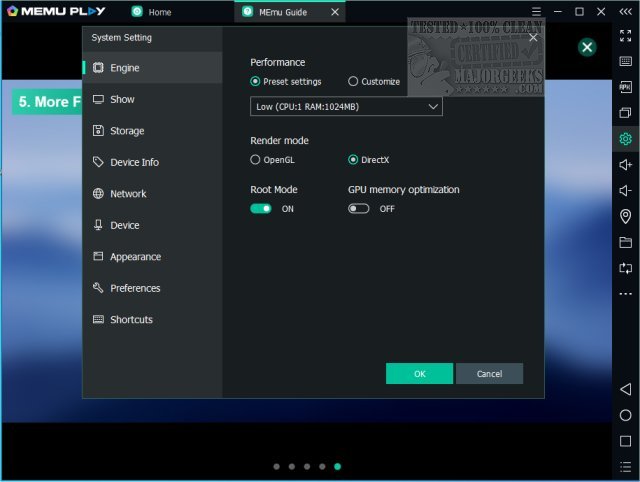Image resolution: width=640 pixels, height=482 pixels.
Task: Lower volume with the speaker minus icon
Action: 625,190
